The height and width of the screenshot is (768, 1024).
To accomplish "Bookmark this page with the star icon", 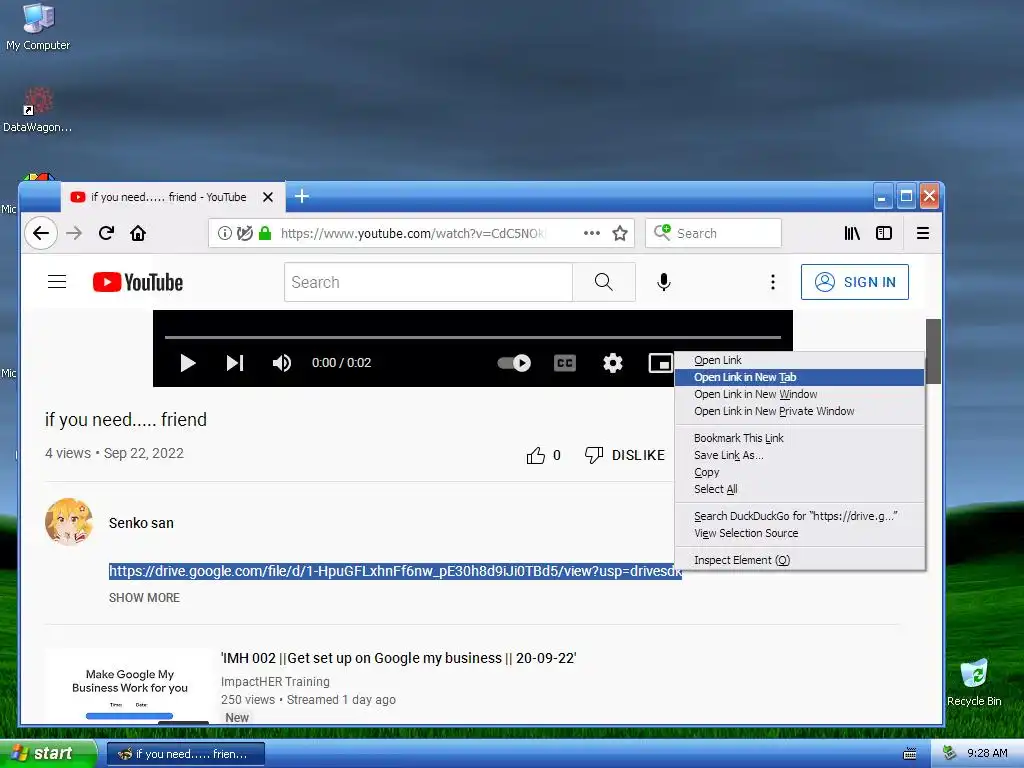I will pos(620,233).
